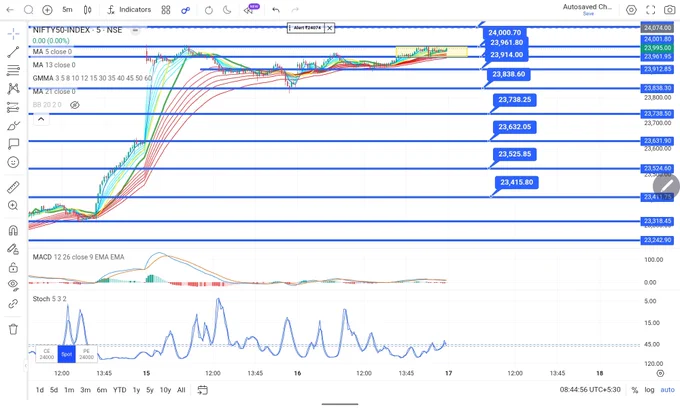The height and width of the screenshot is (408, 680).
Task: Toggle auto scale
Action: pyautogui.click(x=667, y=390)
